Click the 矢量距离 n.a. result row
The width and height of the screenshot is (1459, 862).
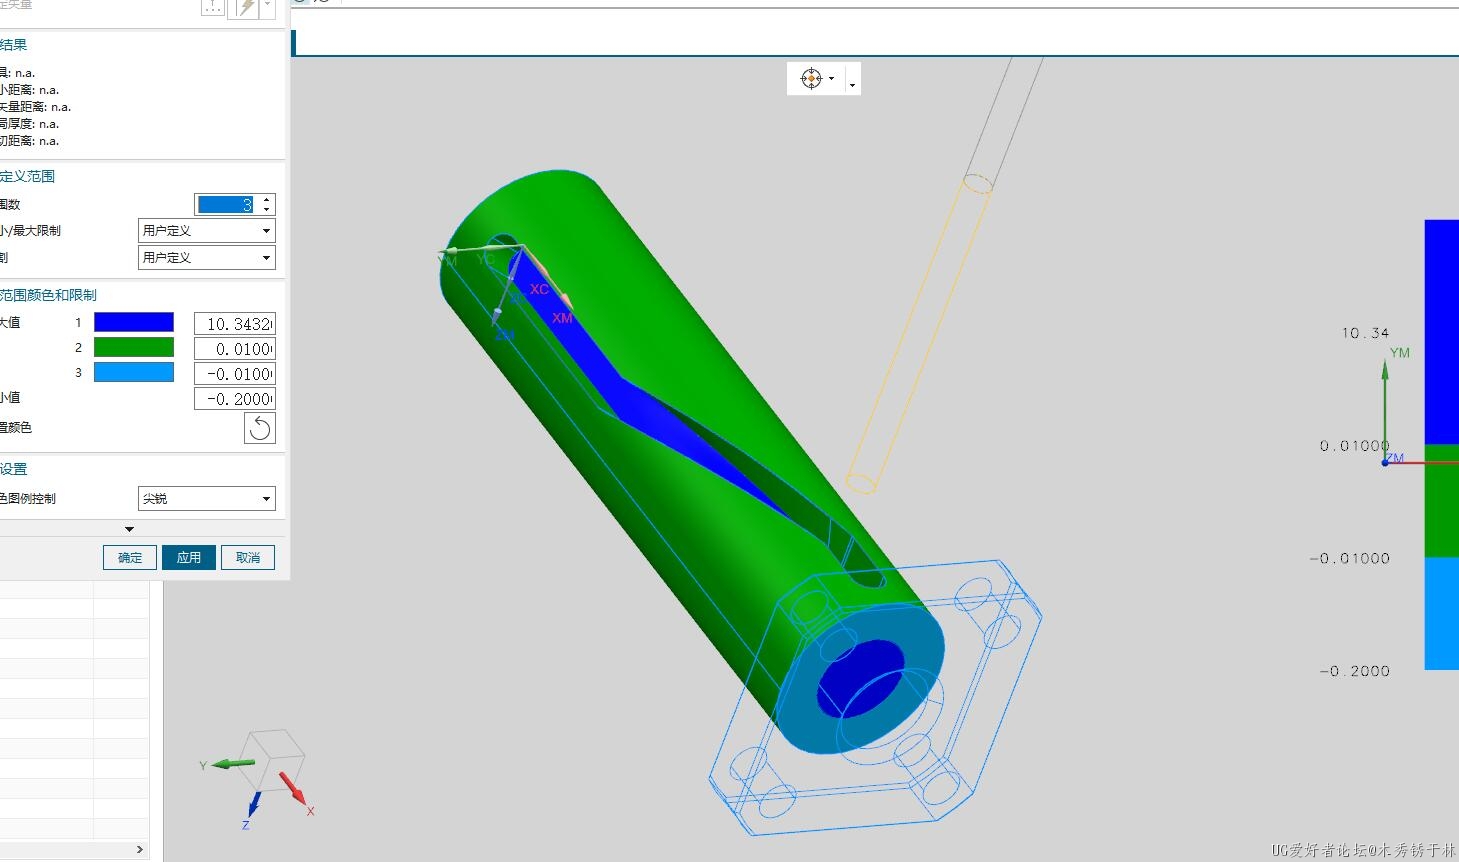tap(36, 107)
